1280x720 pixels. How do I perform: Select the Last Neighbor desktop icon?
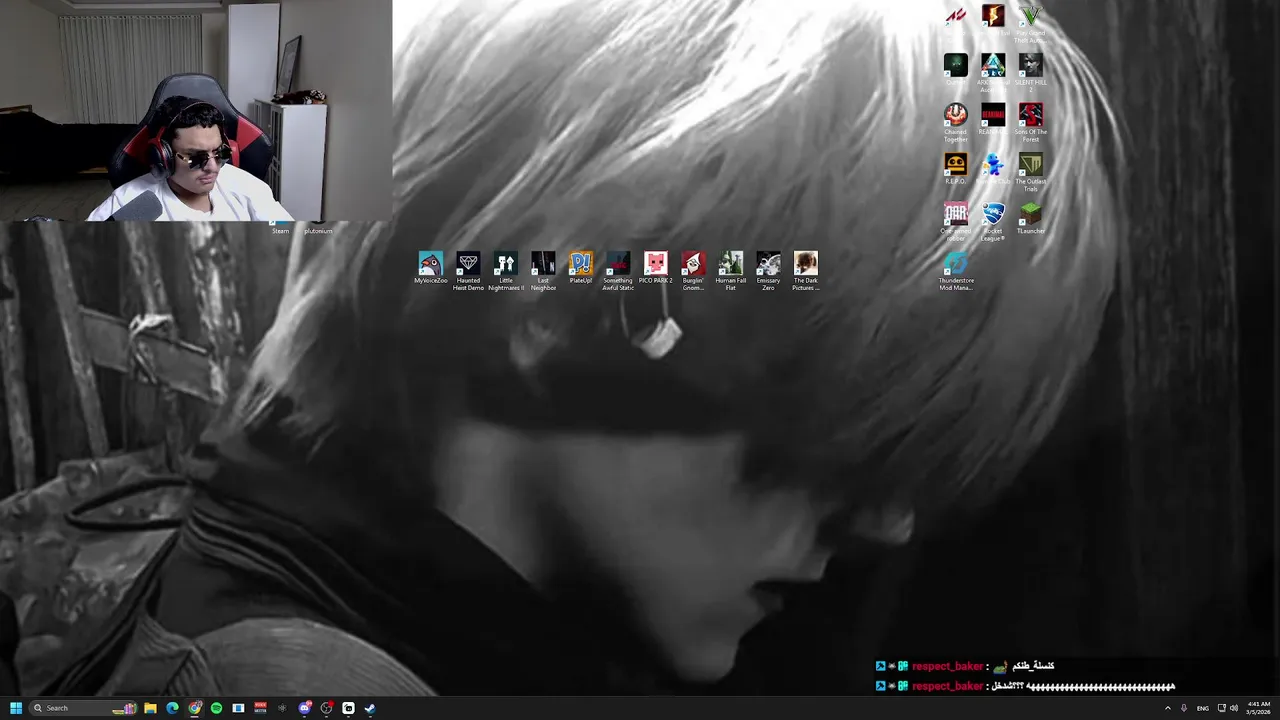(x=543, y=270)
